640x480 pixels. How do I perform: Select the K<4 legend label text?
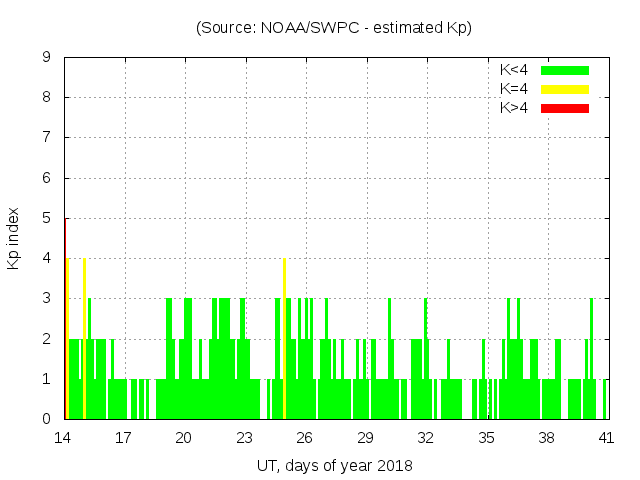tap(514, 70)
